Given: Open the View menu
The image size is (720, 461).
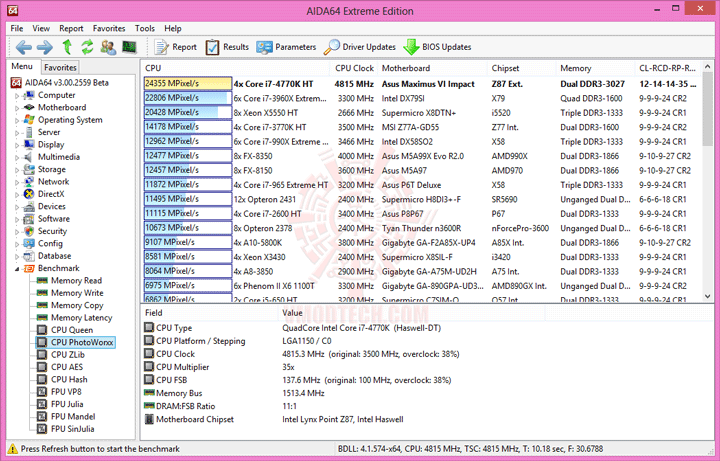Looking at the screenshot, I should (x=41, y=28).
